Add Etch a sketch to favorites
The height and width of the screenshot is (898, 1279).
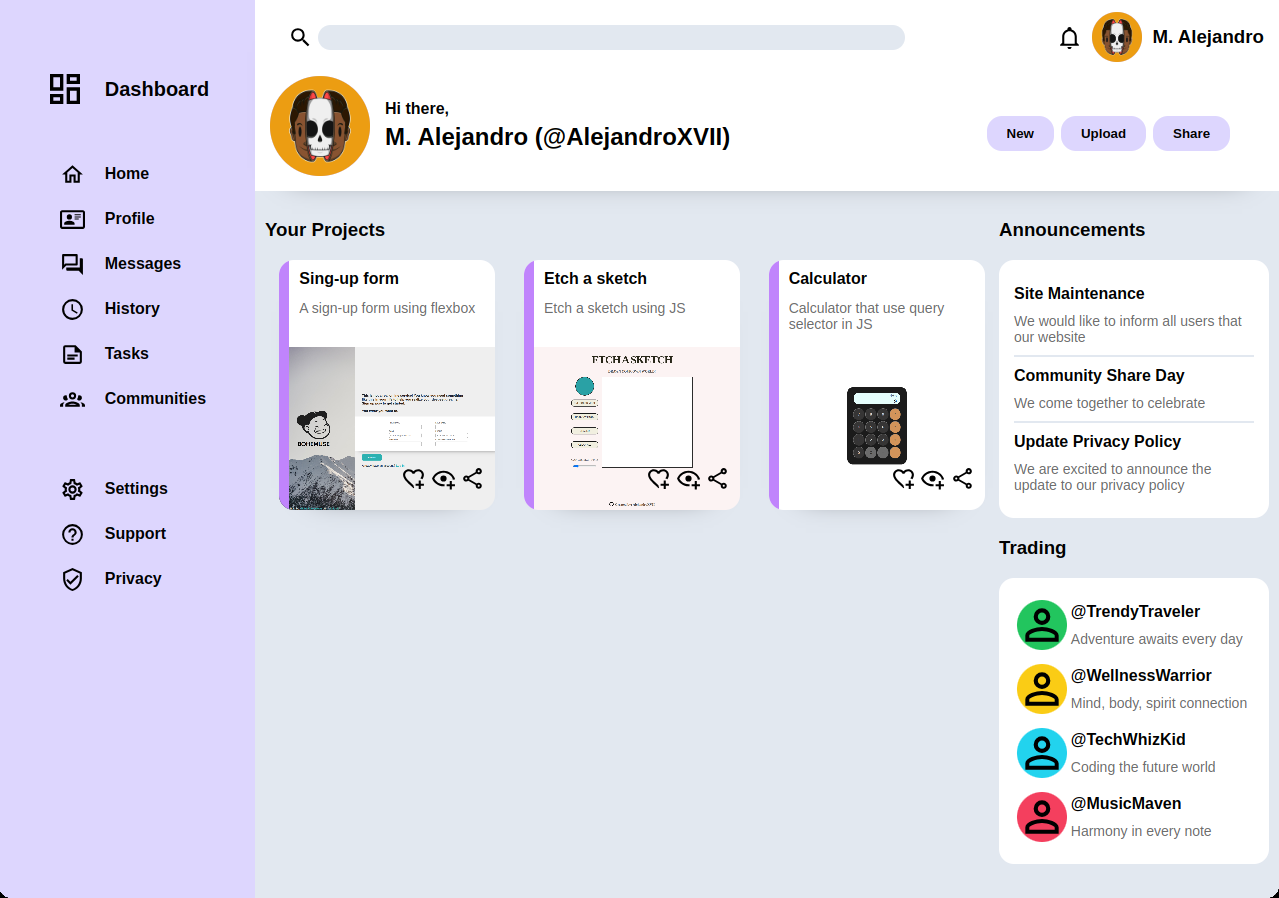[x=658, y=479]
